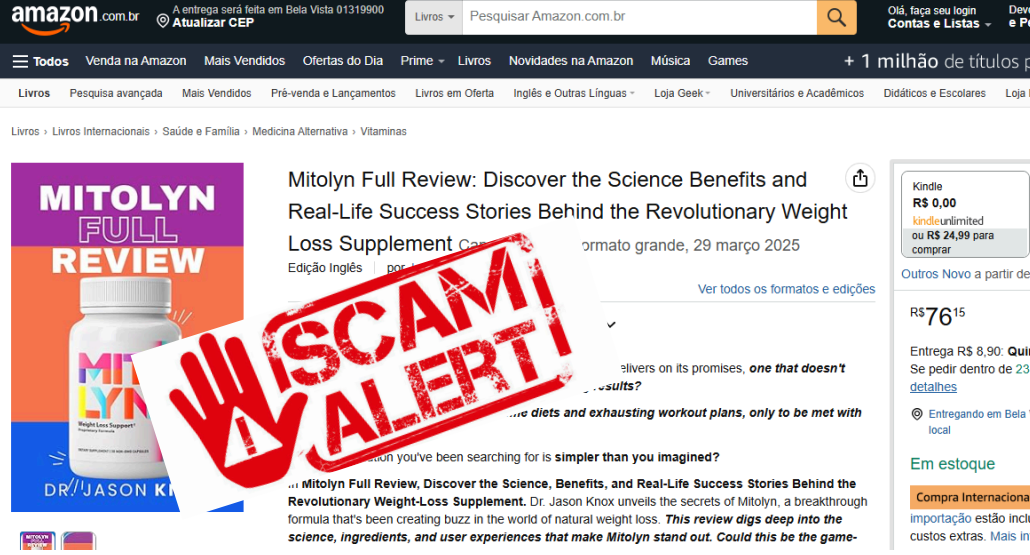
Task: Open the Mais Vendidos nav item
Action: click(x=244, y=61)
